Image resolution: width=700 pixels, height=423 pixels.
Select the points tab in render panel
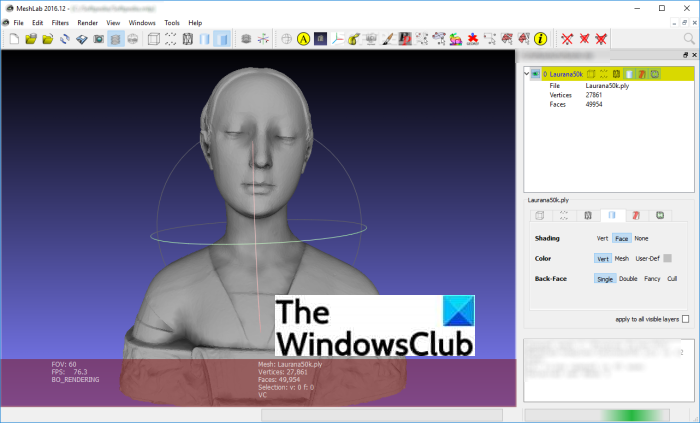pos(563,215)
